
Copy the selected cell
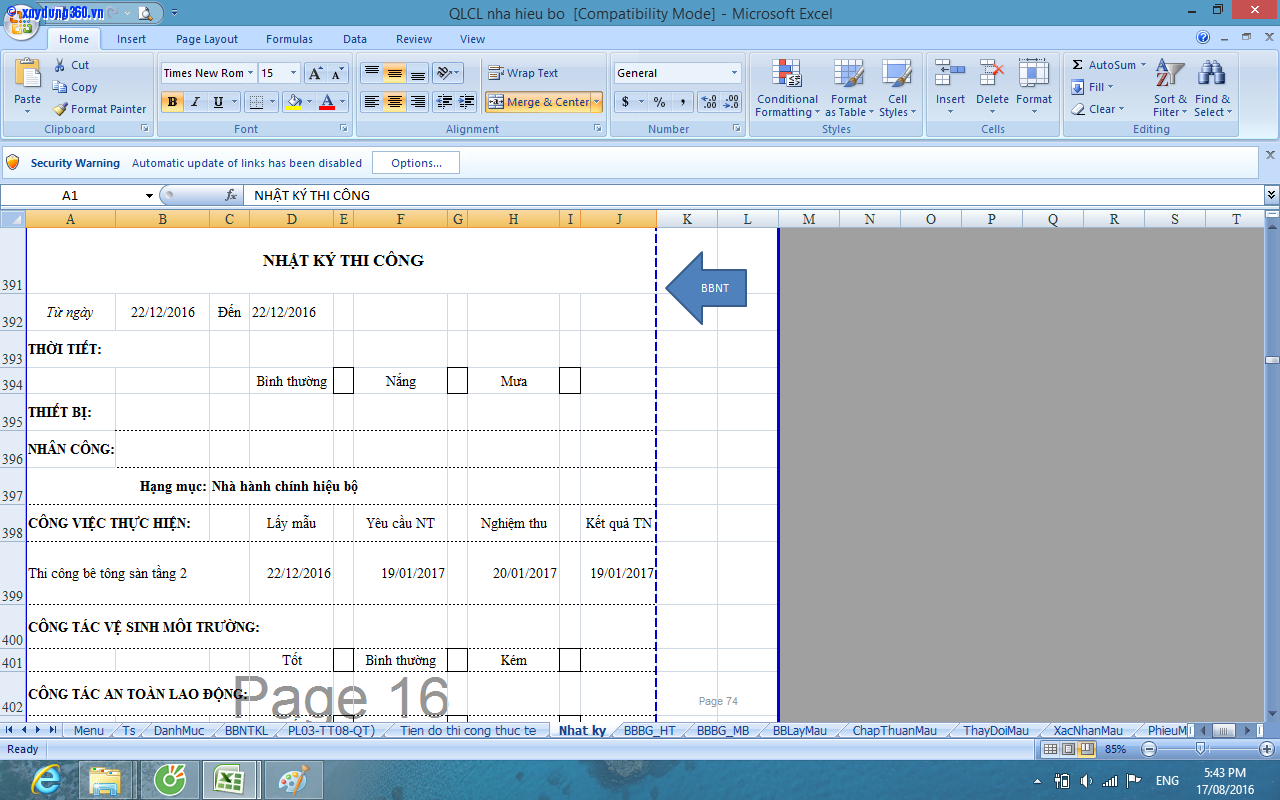pyautogui.click(x=75, y=87)
